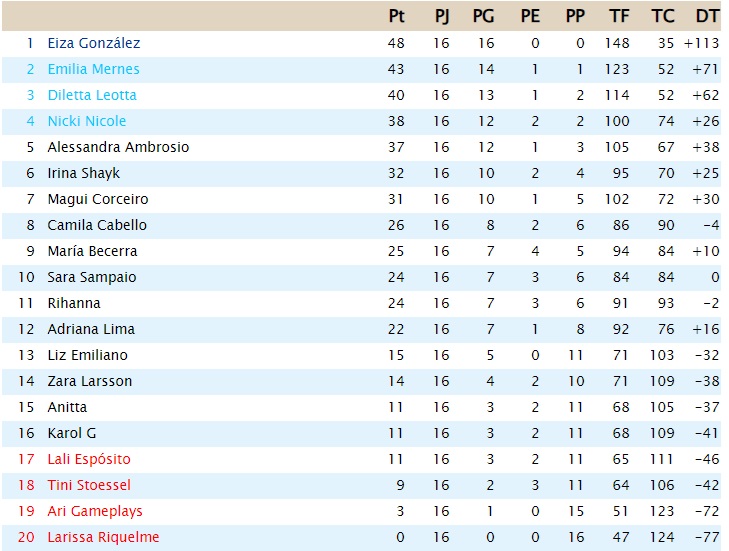This screenshot has height=551, width=729.
Task: Click Lali Espósito in red
Action: point(89,459)
